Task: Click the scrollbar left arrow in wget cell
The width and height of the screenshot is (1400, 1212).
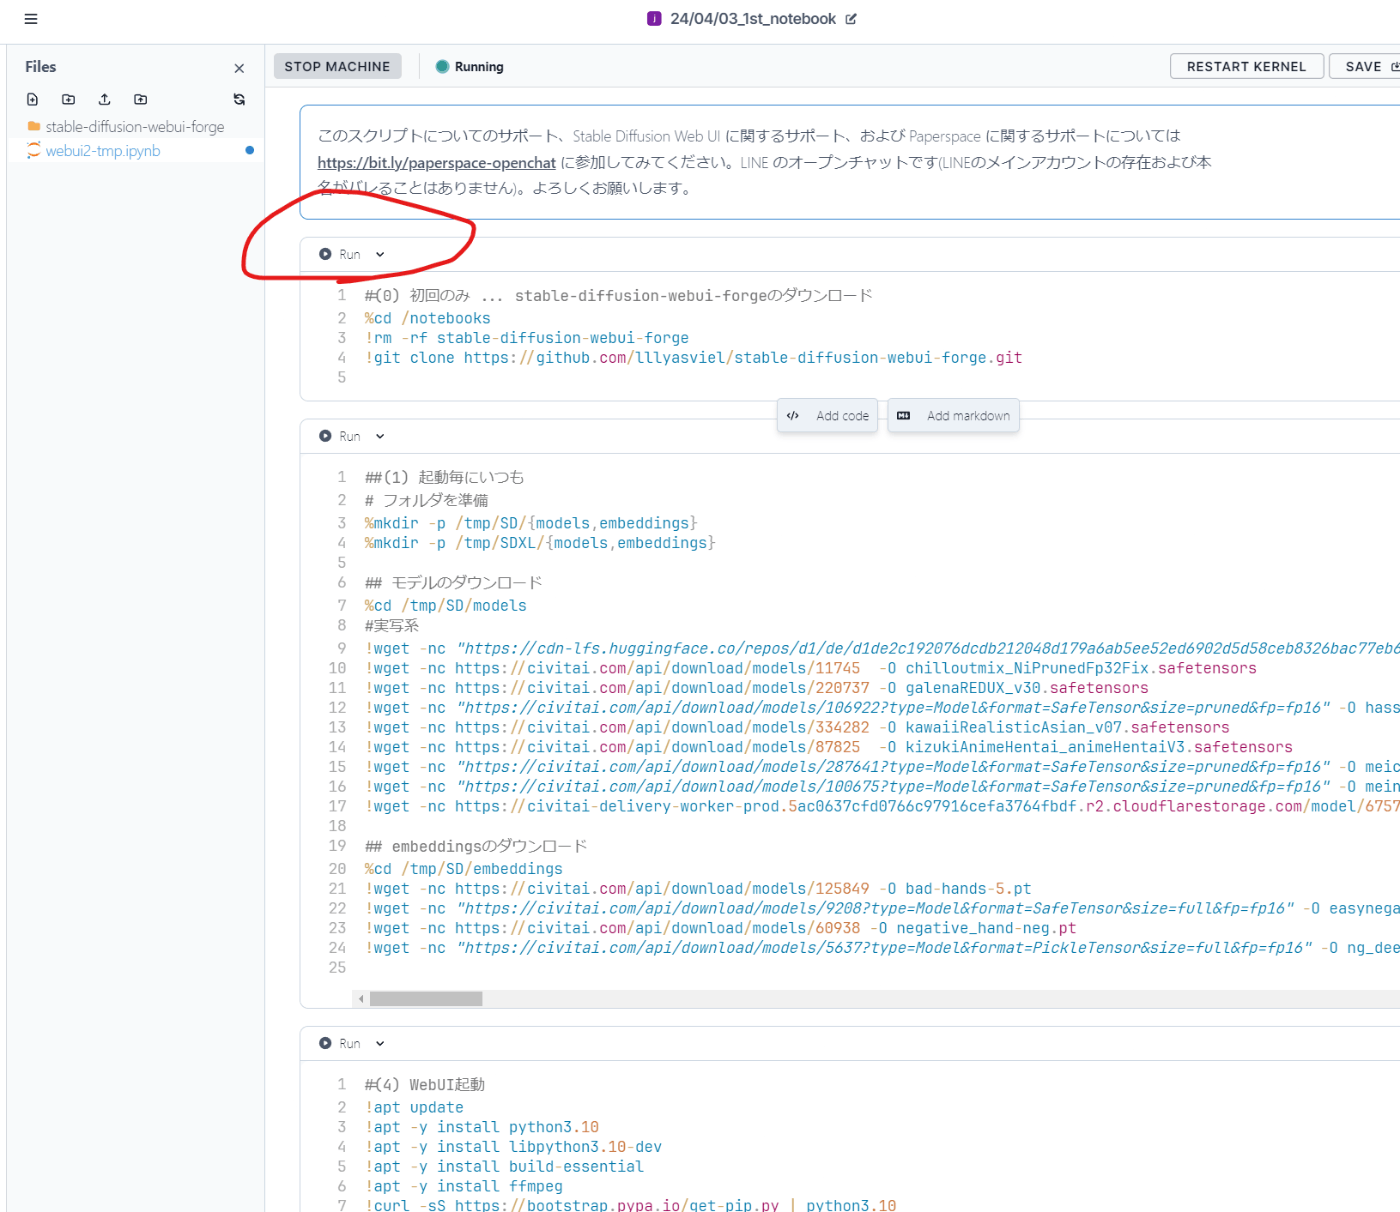Action: point(361,999)
